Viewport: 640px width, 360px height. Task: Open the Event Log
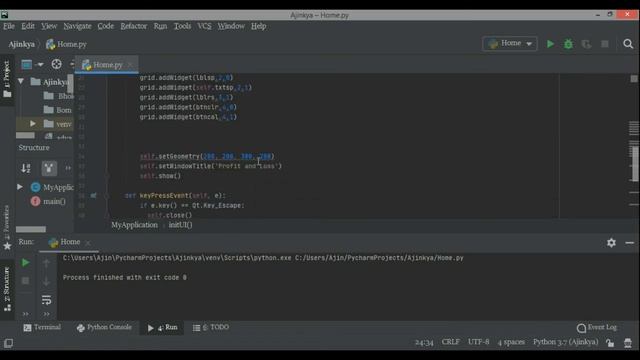[597, 327]
